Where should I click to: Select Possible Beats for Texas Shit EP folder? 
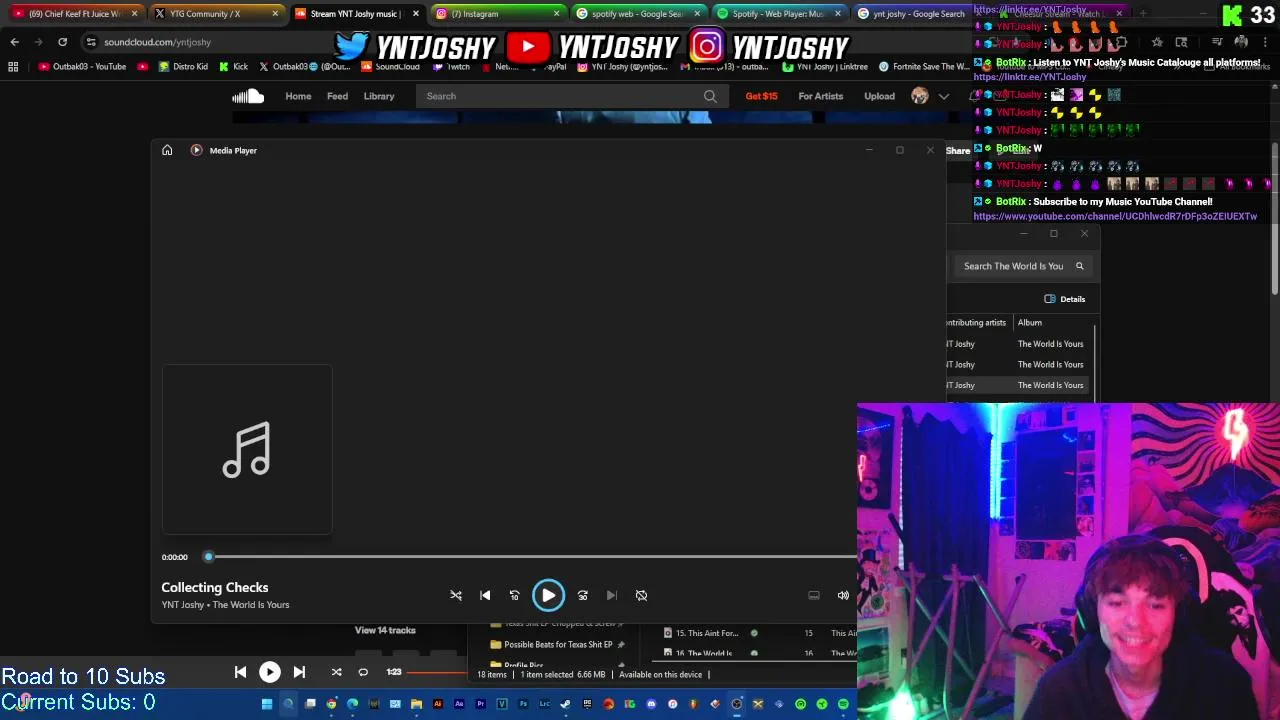point(557,645)
